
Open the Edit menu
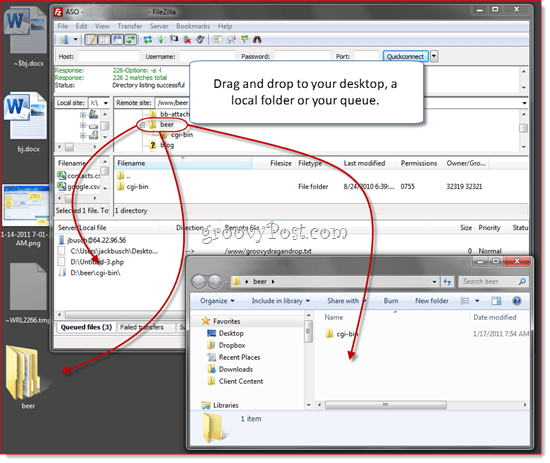click(81, 26)
